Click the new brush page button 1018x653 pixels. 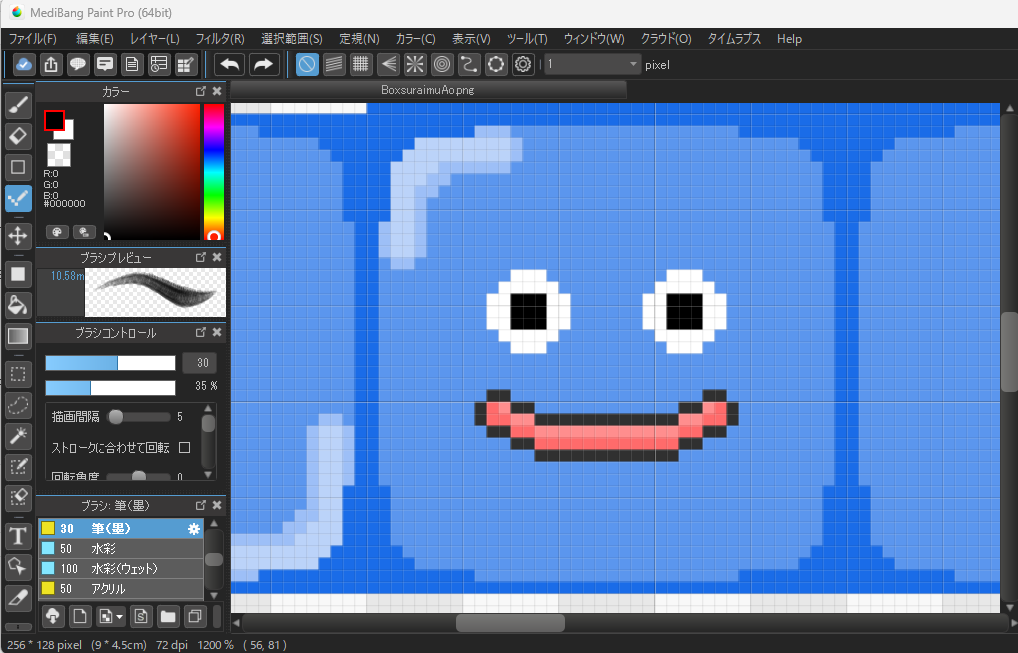80,616
